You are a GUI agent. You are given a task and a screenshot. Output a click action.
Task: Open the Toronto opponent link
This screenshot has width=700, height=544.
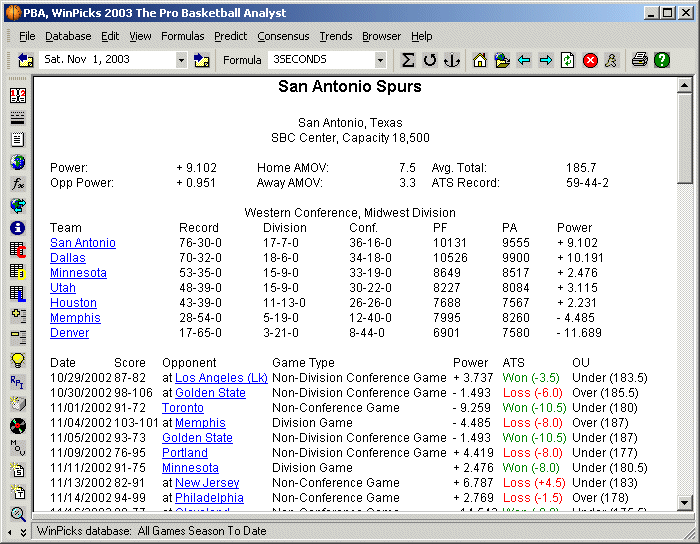(x=183, y=408)
